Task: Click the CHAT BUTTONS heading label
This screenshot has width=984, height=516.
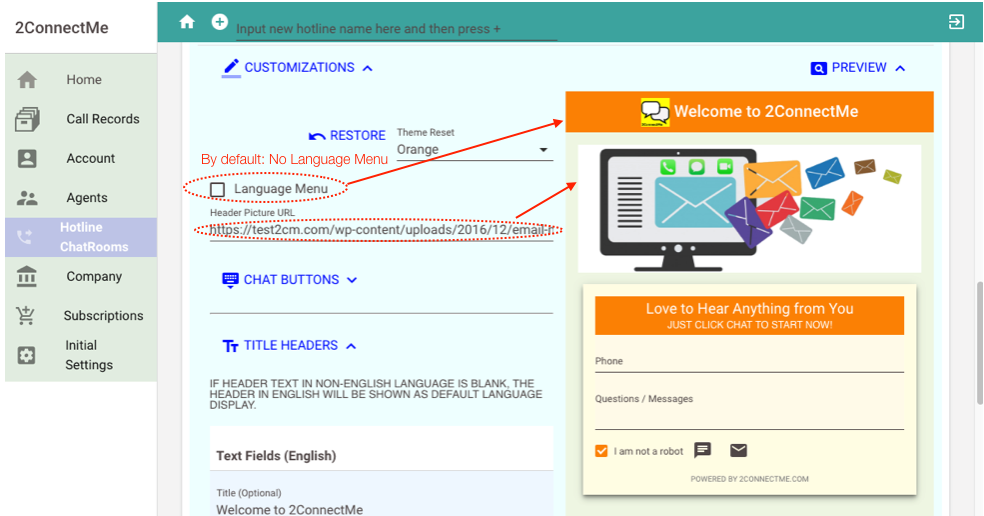Action: click(x=291, y=280)
